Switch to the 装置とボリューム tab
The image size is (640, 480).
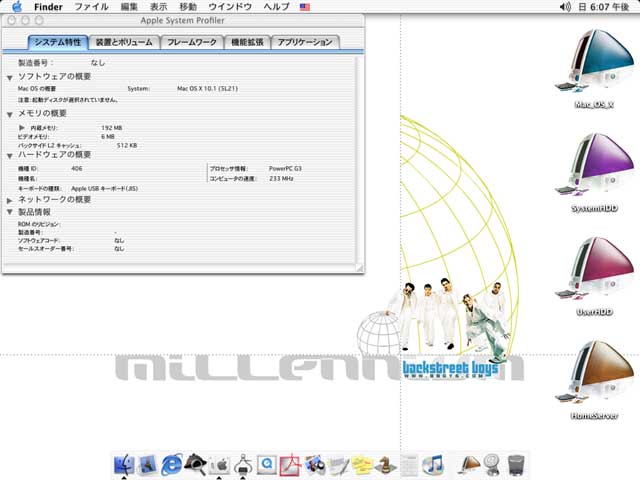coord(124,42)
